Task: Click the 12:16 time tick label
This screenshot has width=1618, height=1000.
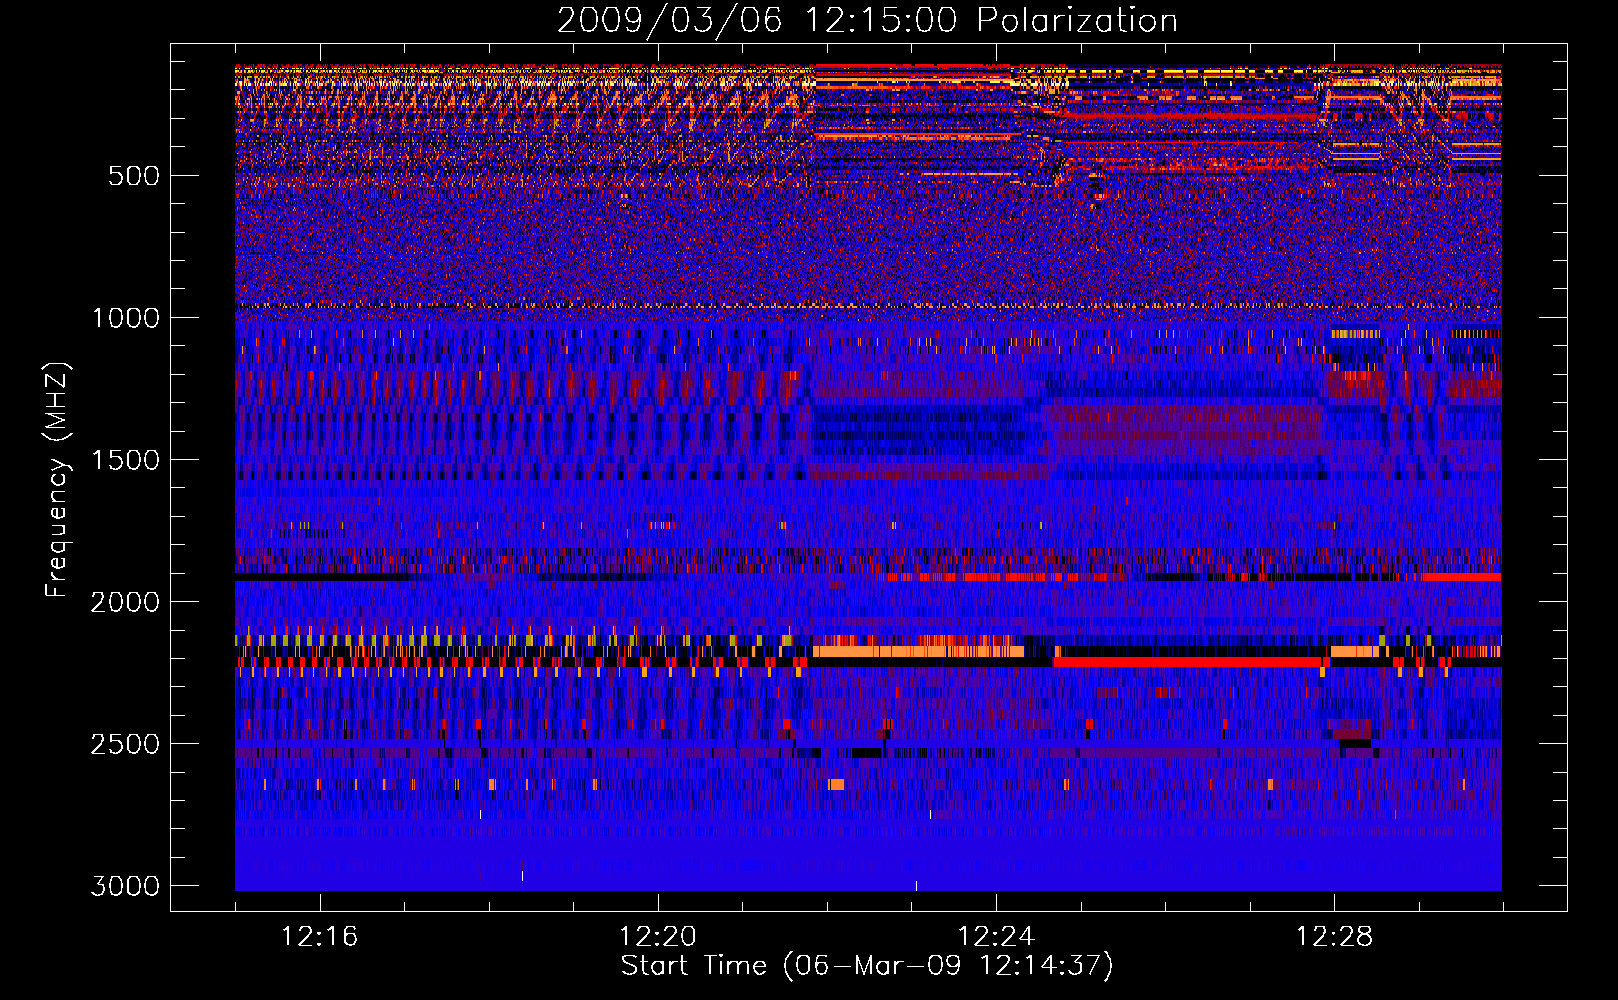Action: coord(319,937)
